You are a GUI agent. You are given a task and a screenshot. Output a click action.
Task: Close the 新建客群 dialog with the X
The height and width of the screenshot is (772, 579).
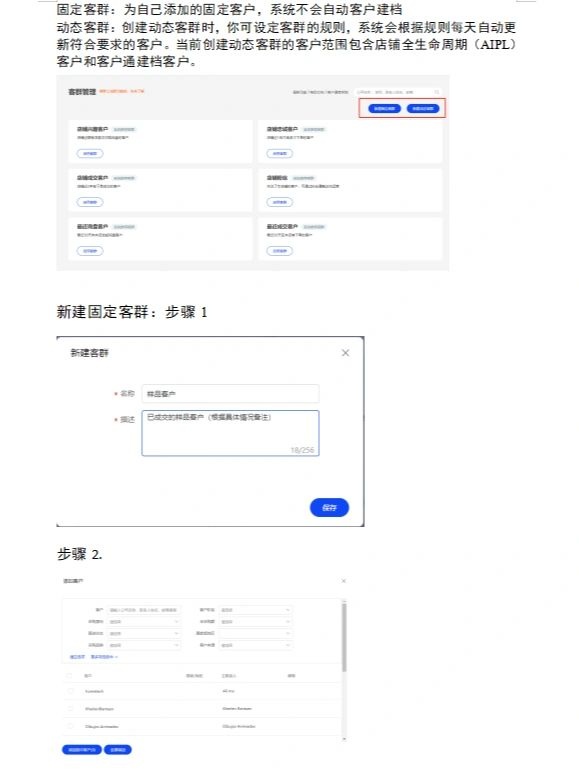click(346, 353)
